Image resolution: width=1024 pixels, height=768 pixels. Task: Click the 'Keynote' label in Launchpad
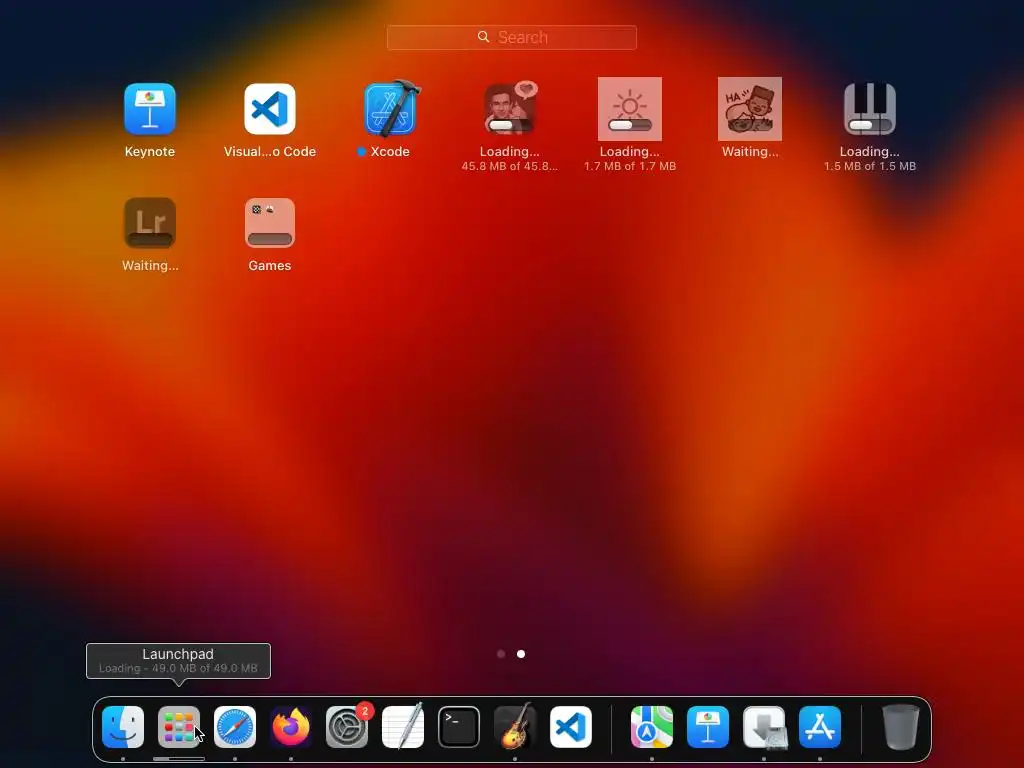coord(150,152)
